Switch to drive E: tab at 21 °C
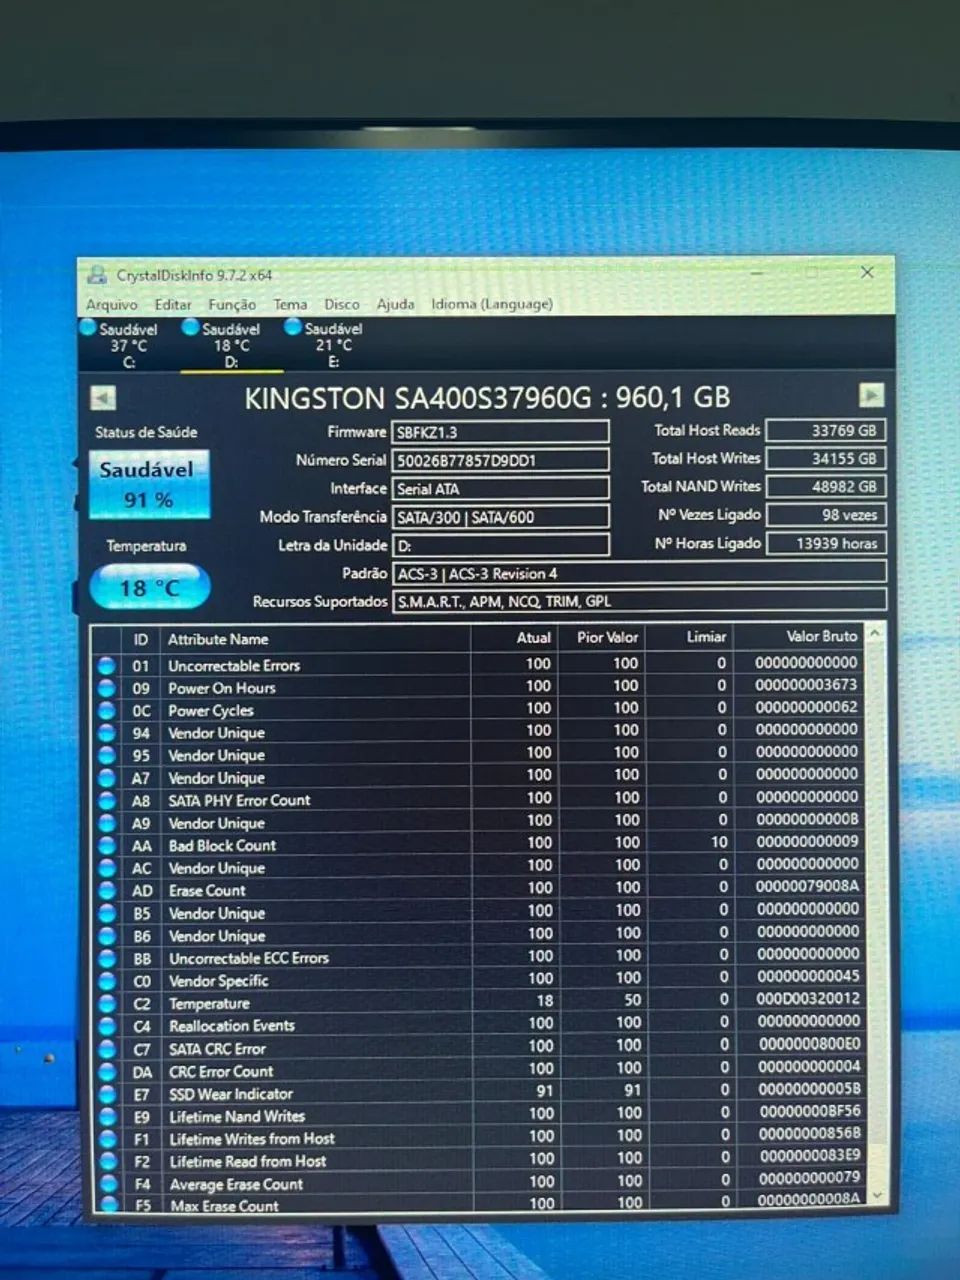Viewport: 960px width, 1280px height. (333, 345)
